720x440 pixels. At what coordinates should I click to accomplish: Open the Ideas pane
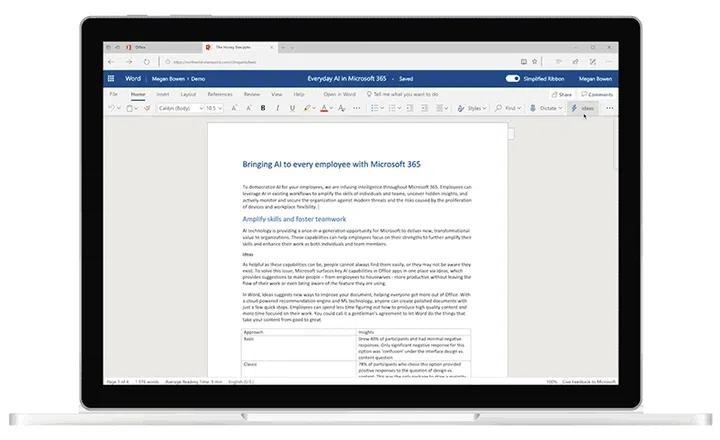click(x=583, y=108)
